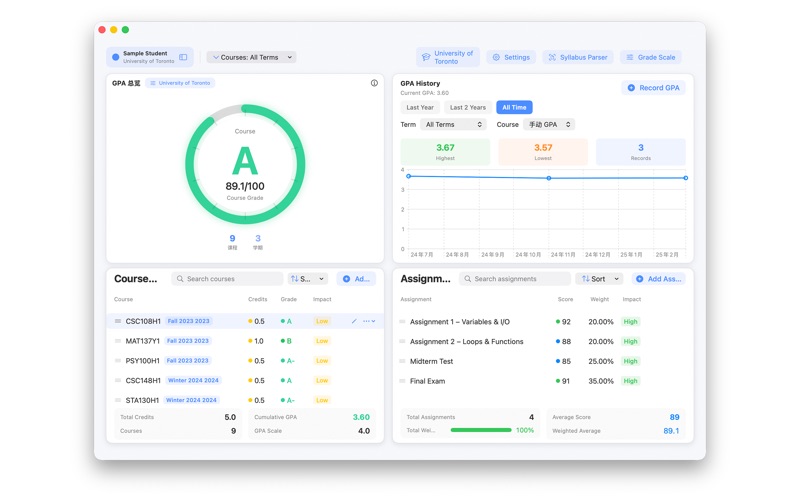Grab the drag handle of Final Exam row
Viewport: 800px width, 500px height.
pos(402,381)
